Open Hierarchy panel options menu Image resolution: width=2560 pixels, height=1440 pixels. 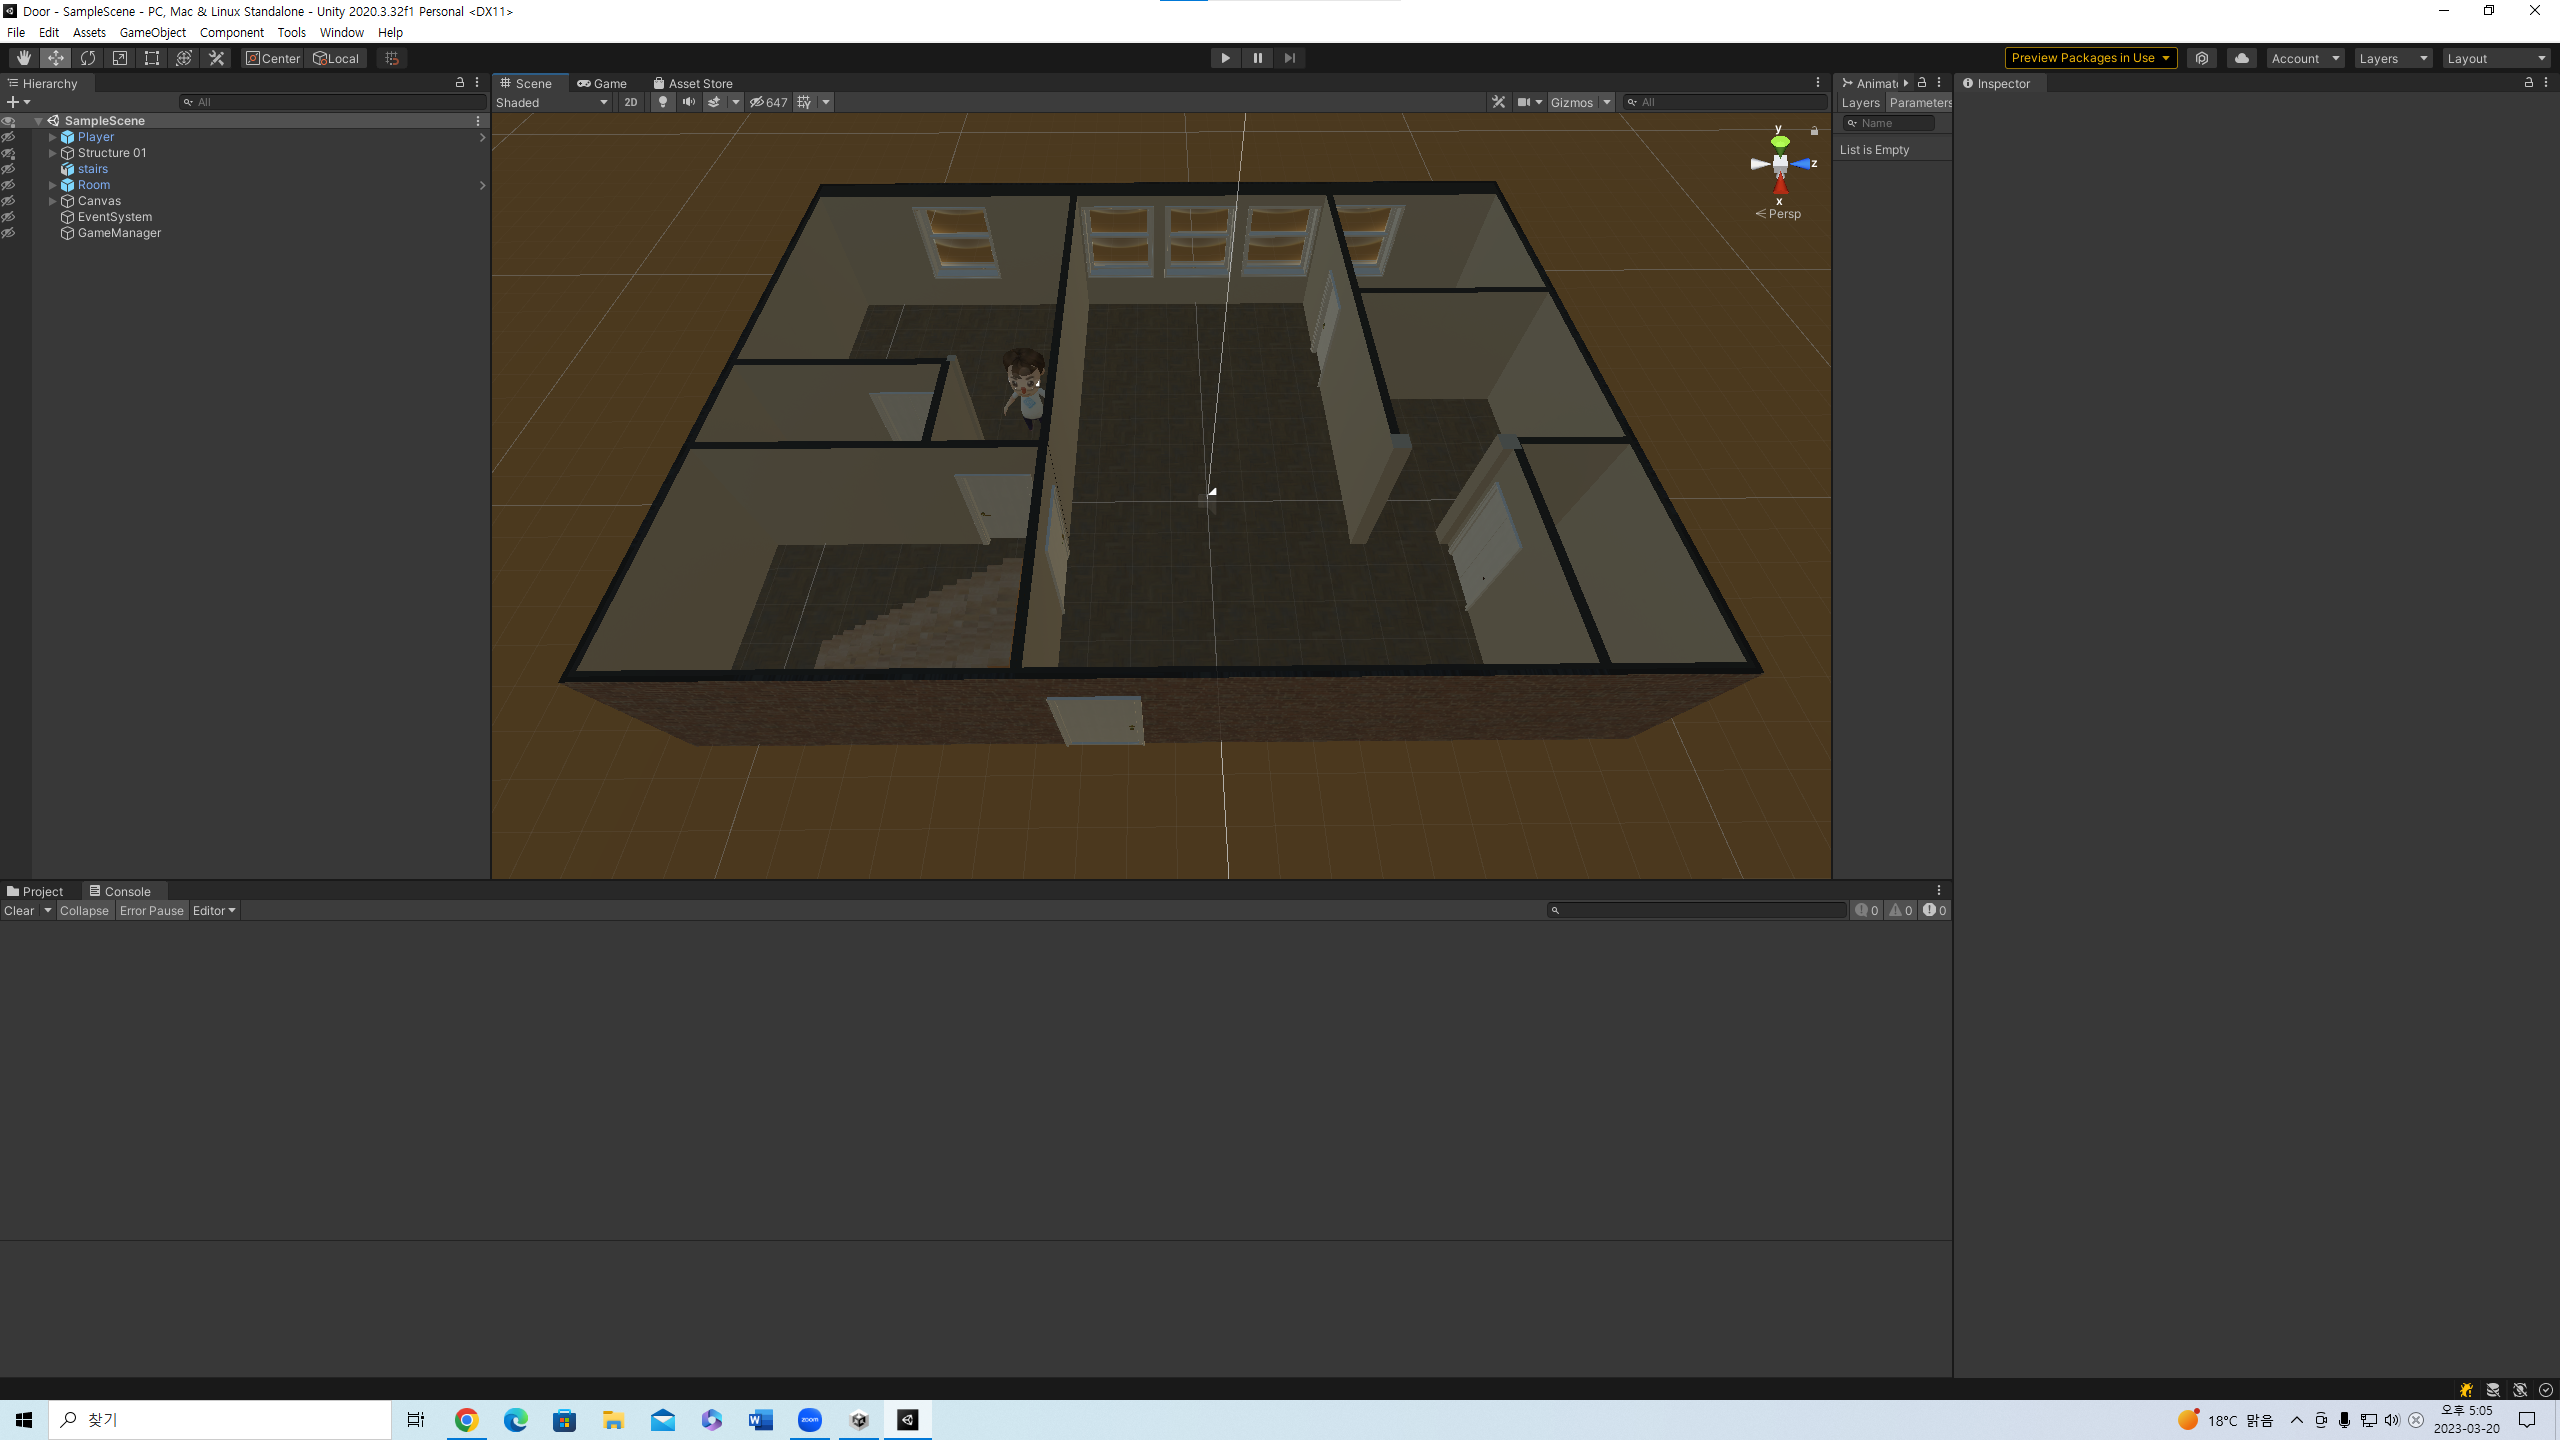477,83
